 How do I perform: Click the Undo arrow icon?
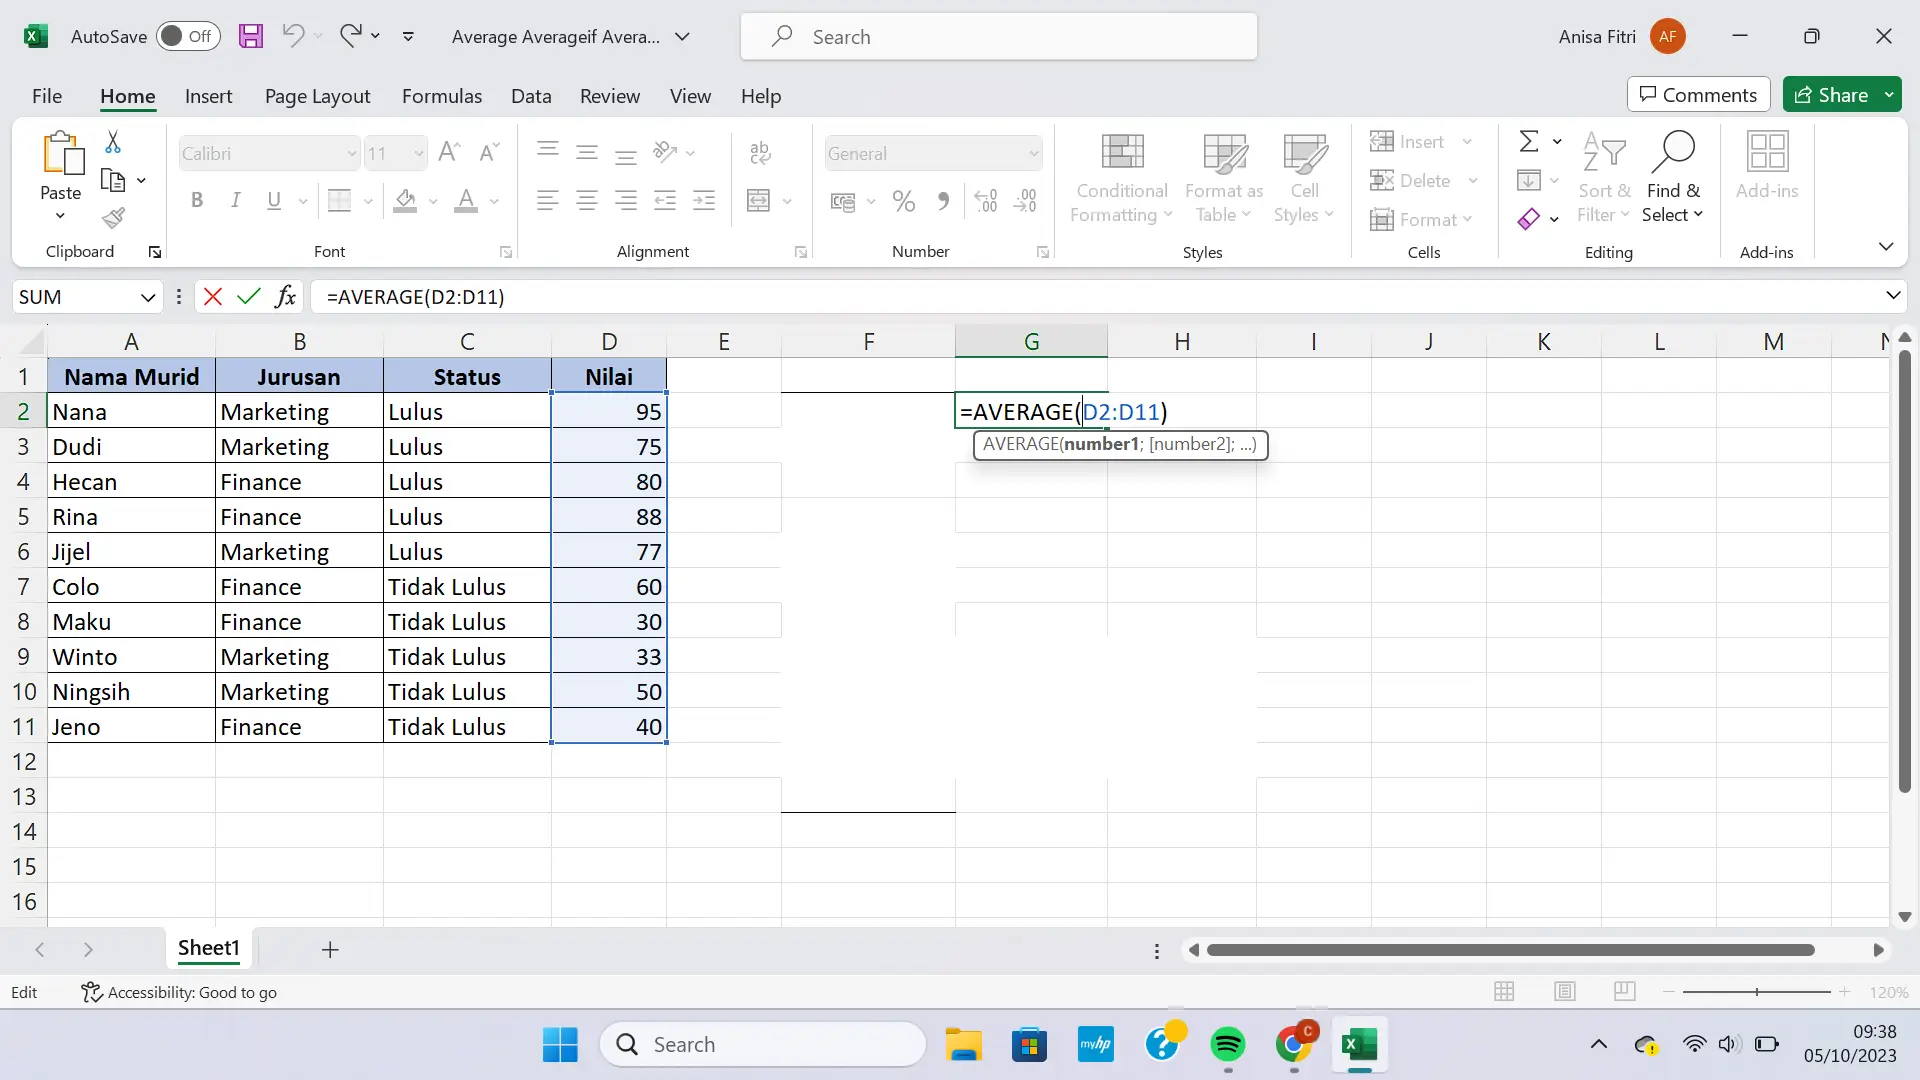293,36
